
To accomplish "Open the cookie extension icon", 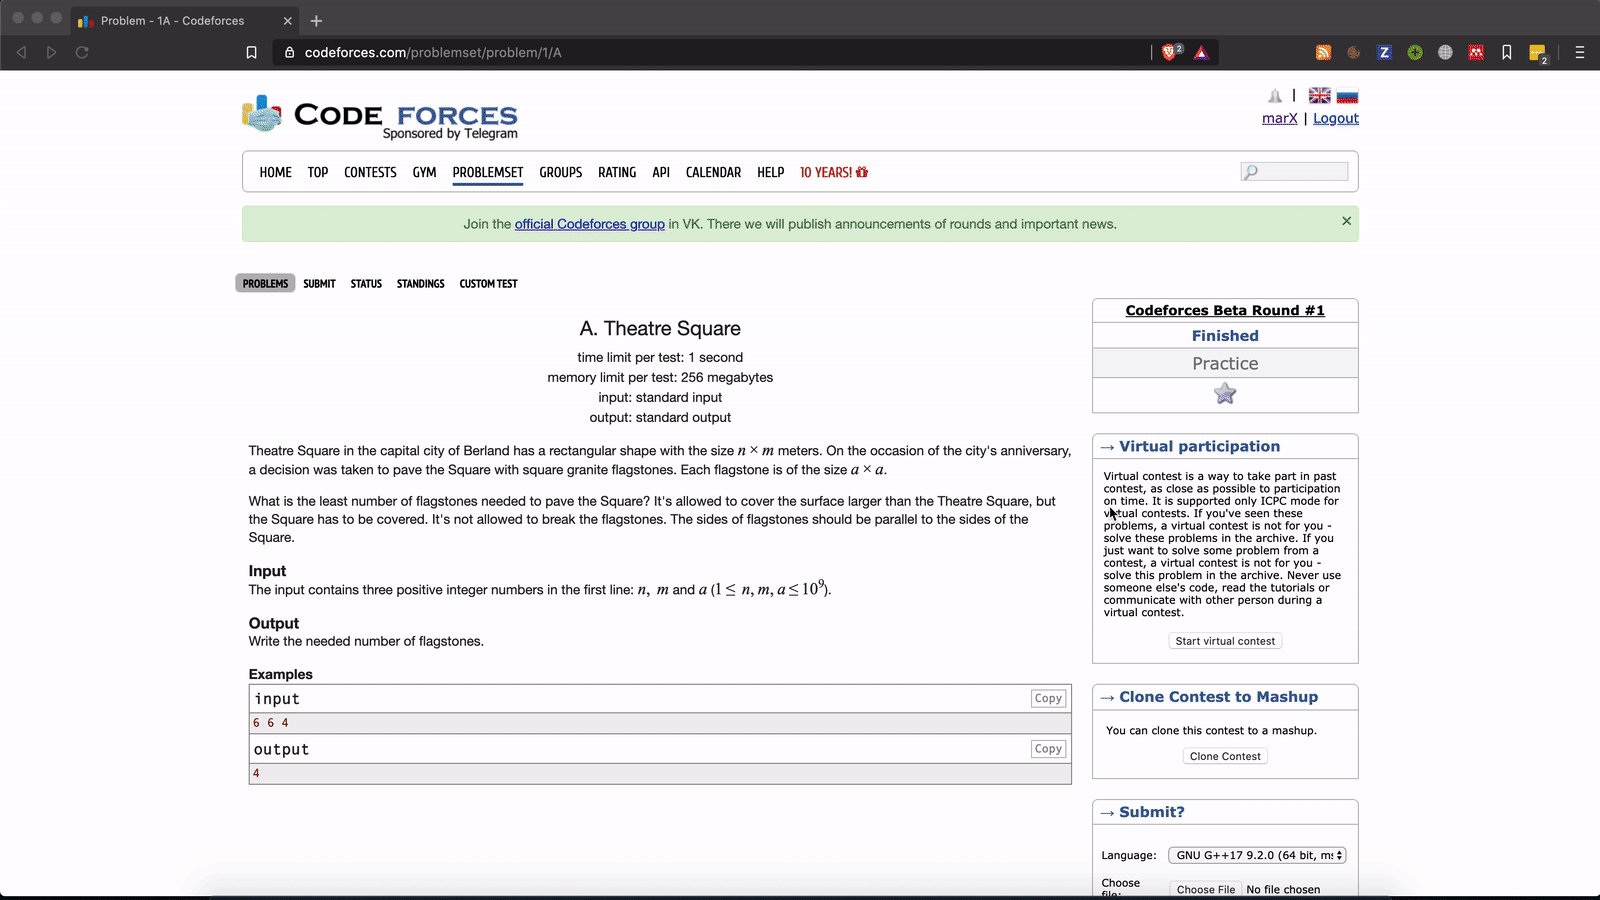I will tap(1354, 53).
